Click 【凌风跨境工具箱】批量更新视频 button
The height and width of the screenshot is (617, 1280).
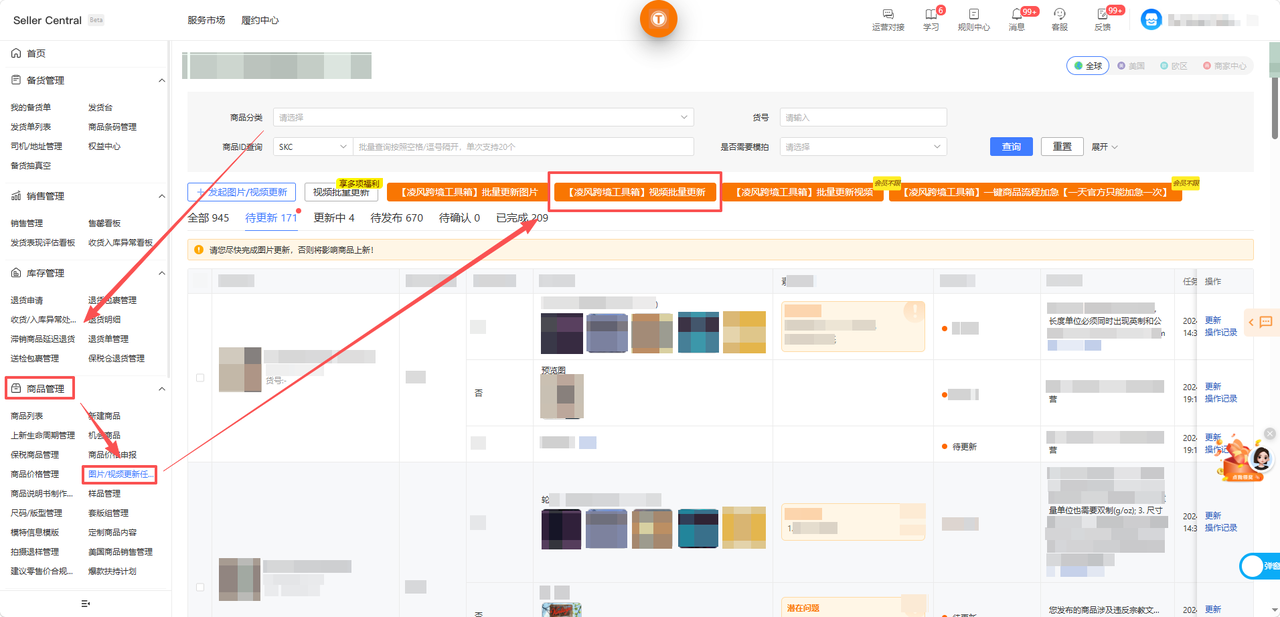(803, 192)
